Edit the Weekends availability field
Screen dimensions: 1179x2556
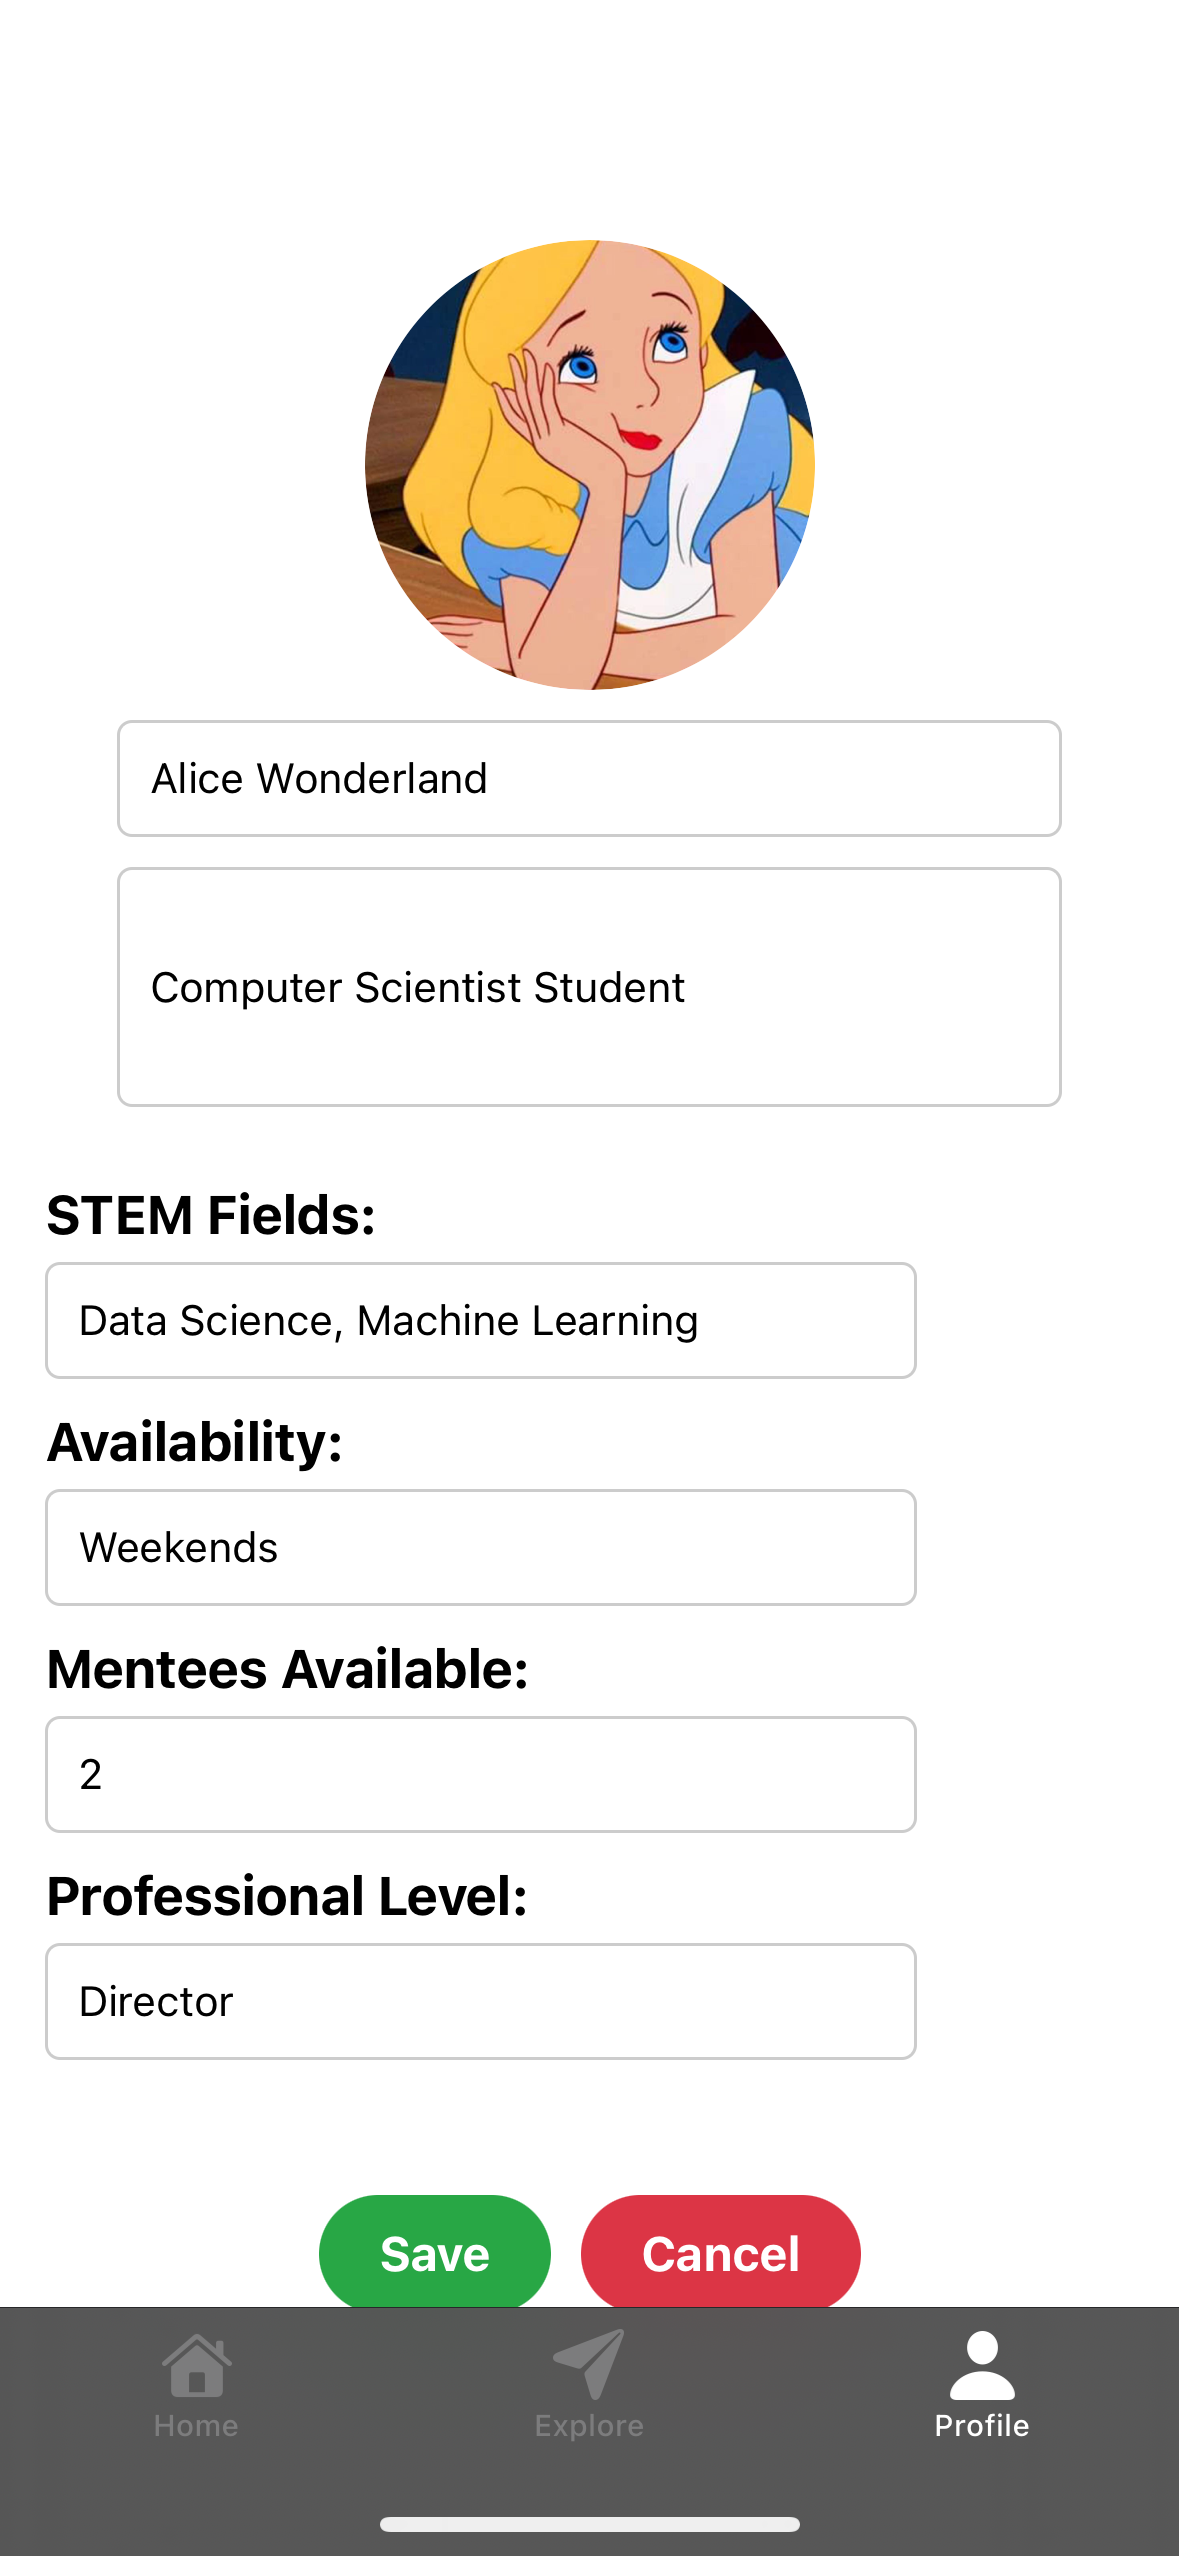tap(481, 1548)
